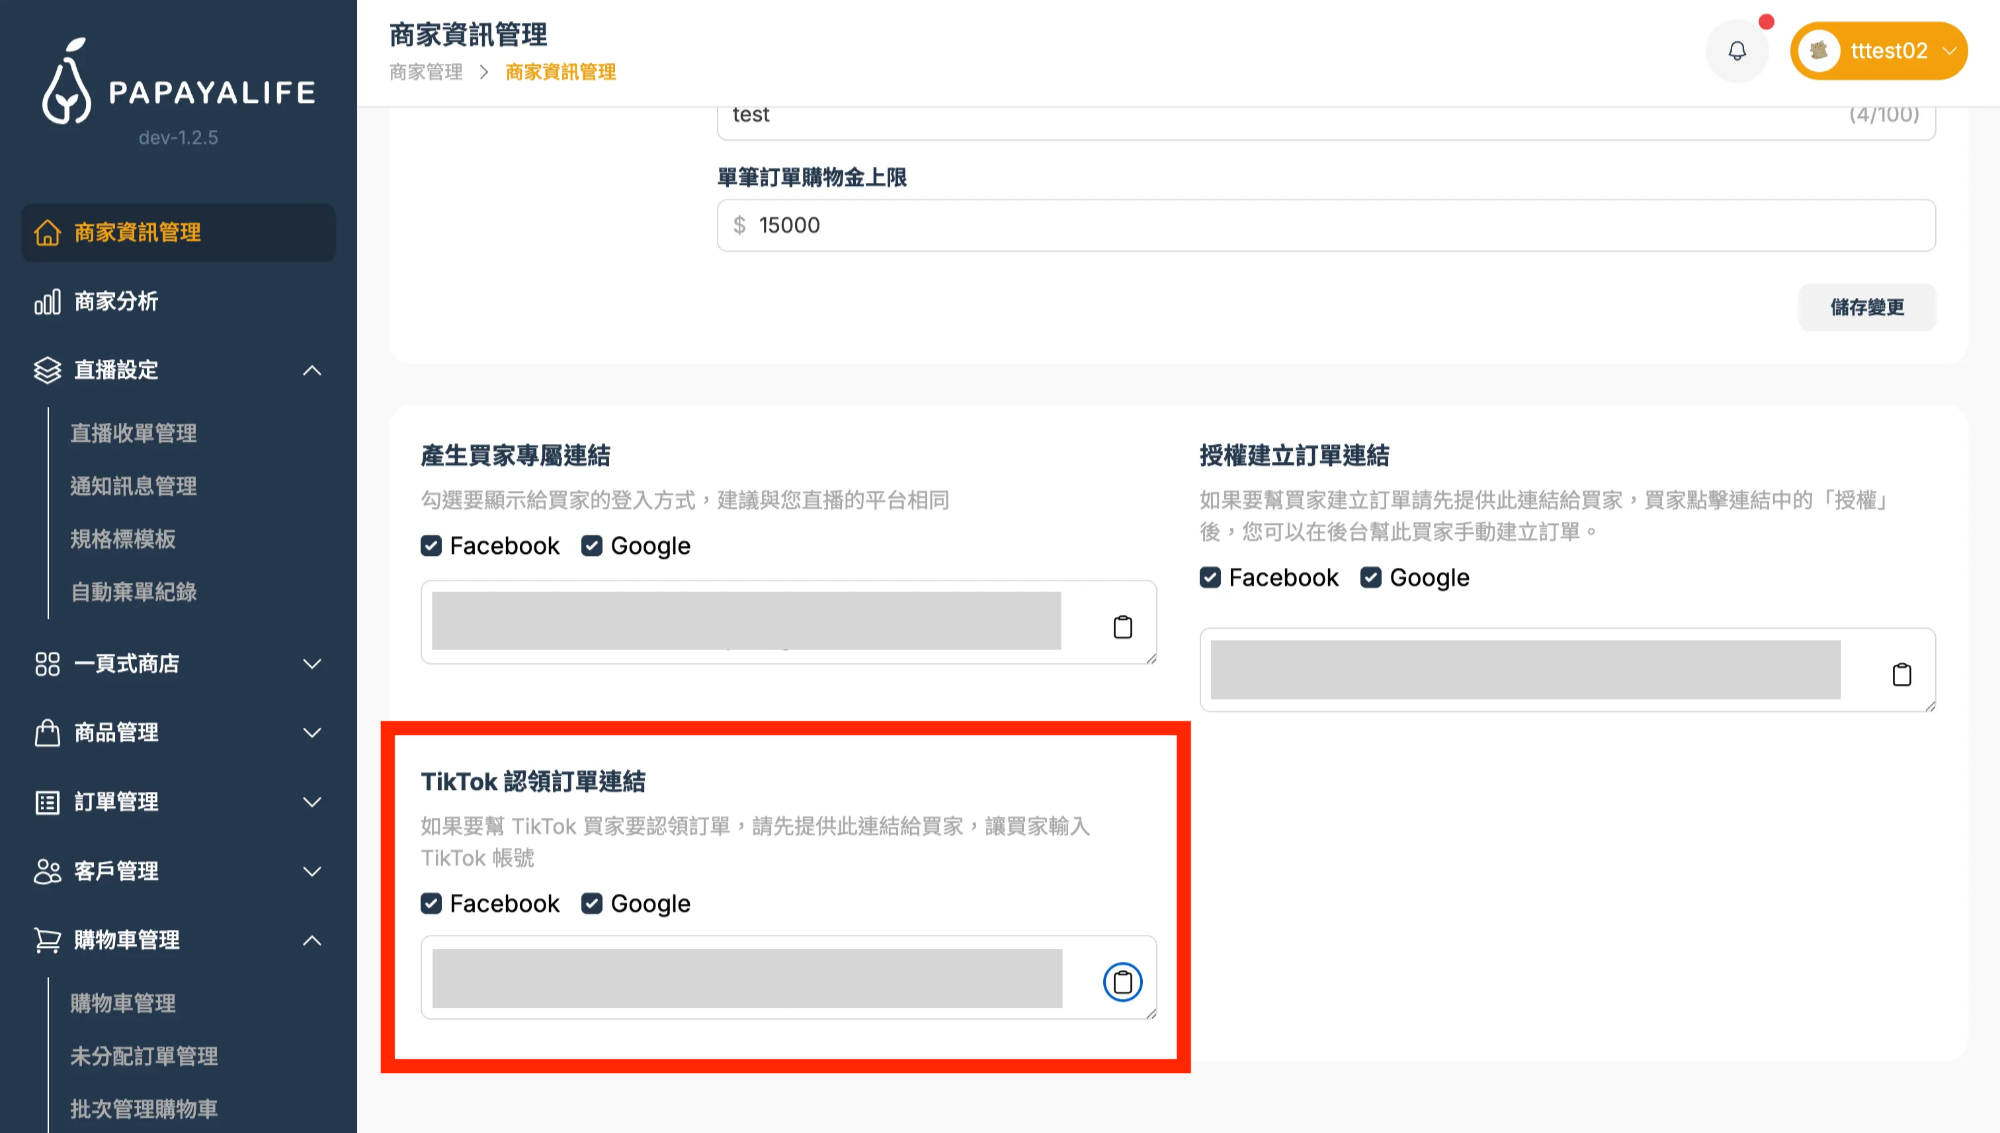
Task: Open 未分配訂單管理 in the sidebar
Action: coord(144,1056)
